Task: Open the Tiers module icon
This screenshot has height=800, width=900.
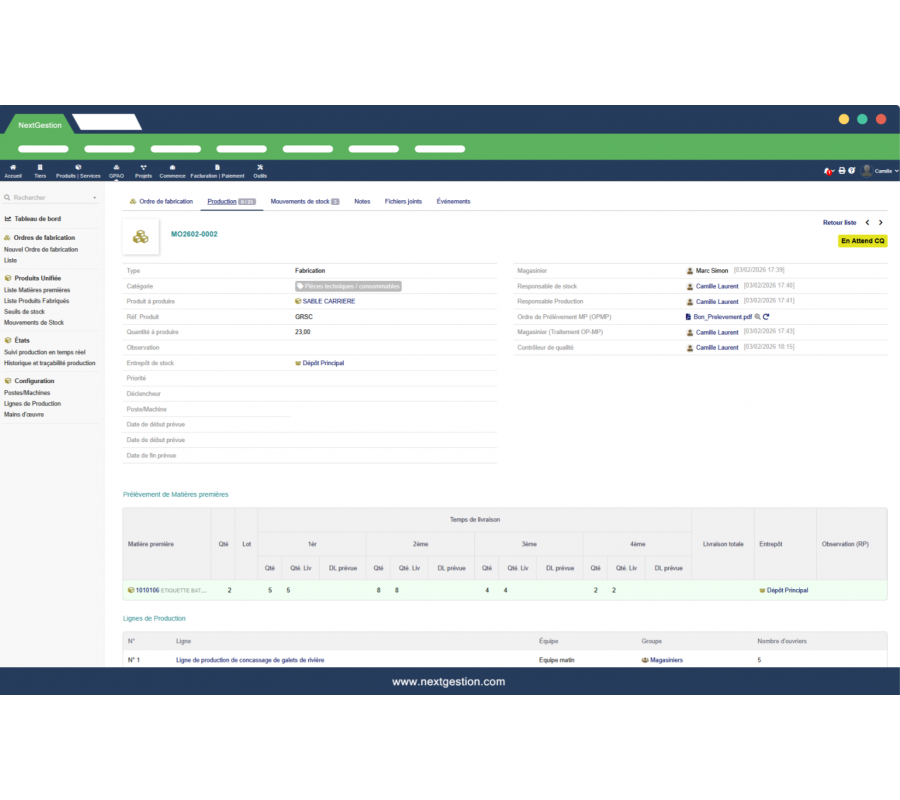Action: [40, 170]
